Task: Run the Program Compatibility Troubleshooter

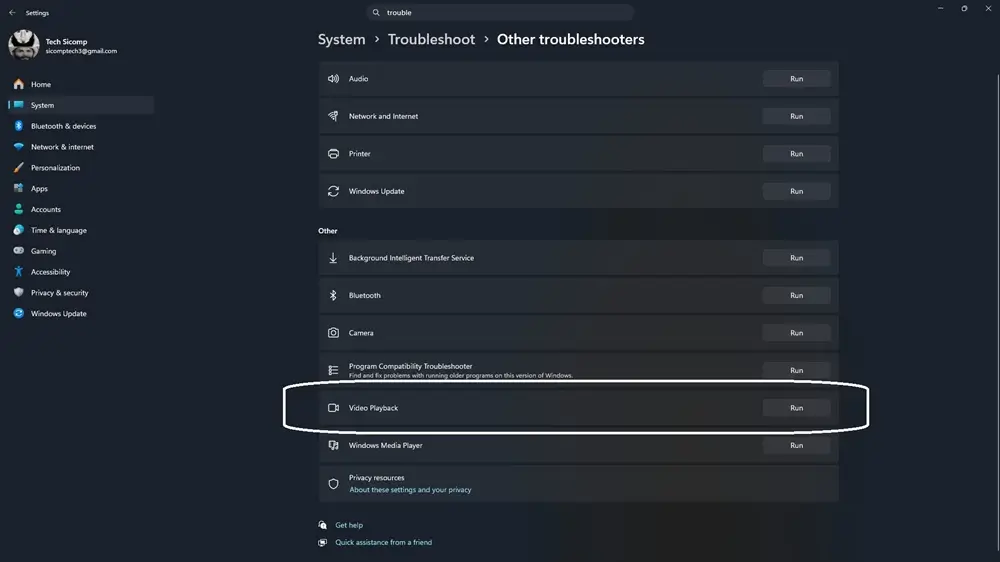Action: click(x=797, y=370)
